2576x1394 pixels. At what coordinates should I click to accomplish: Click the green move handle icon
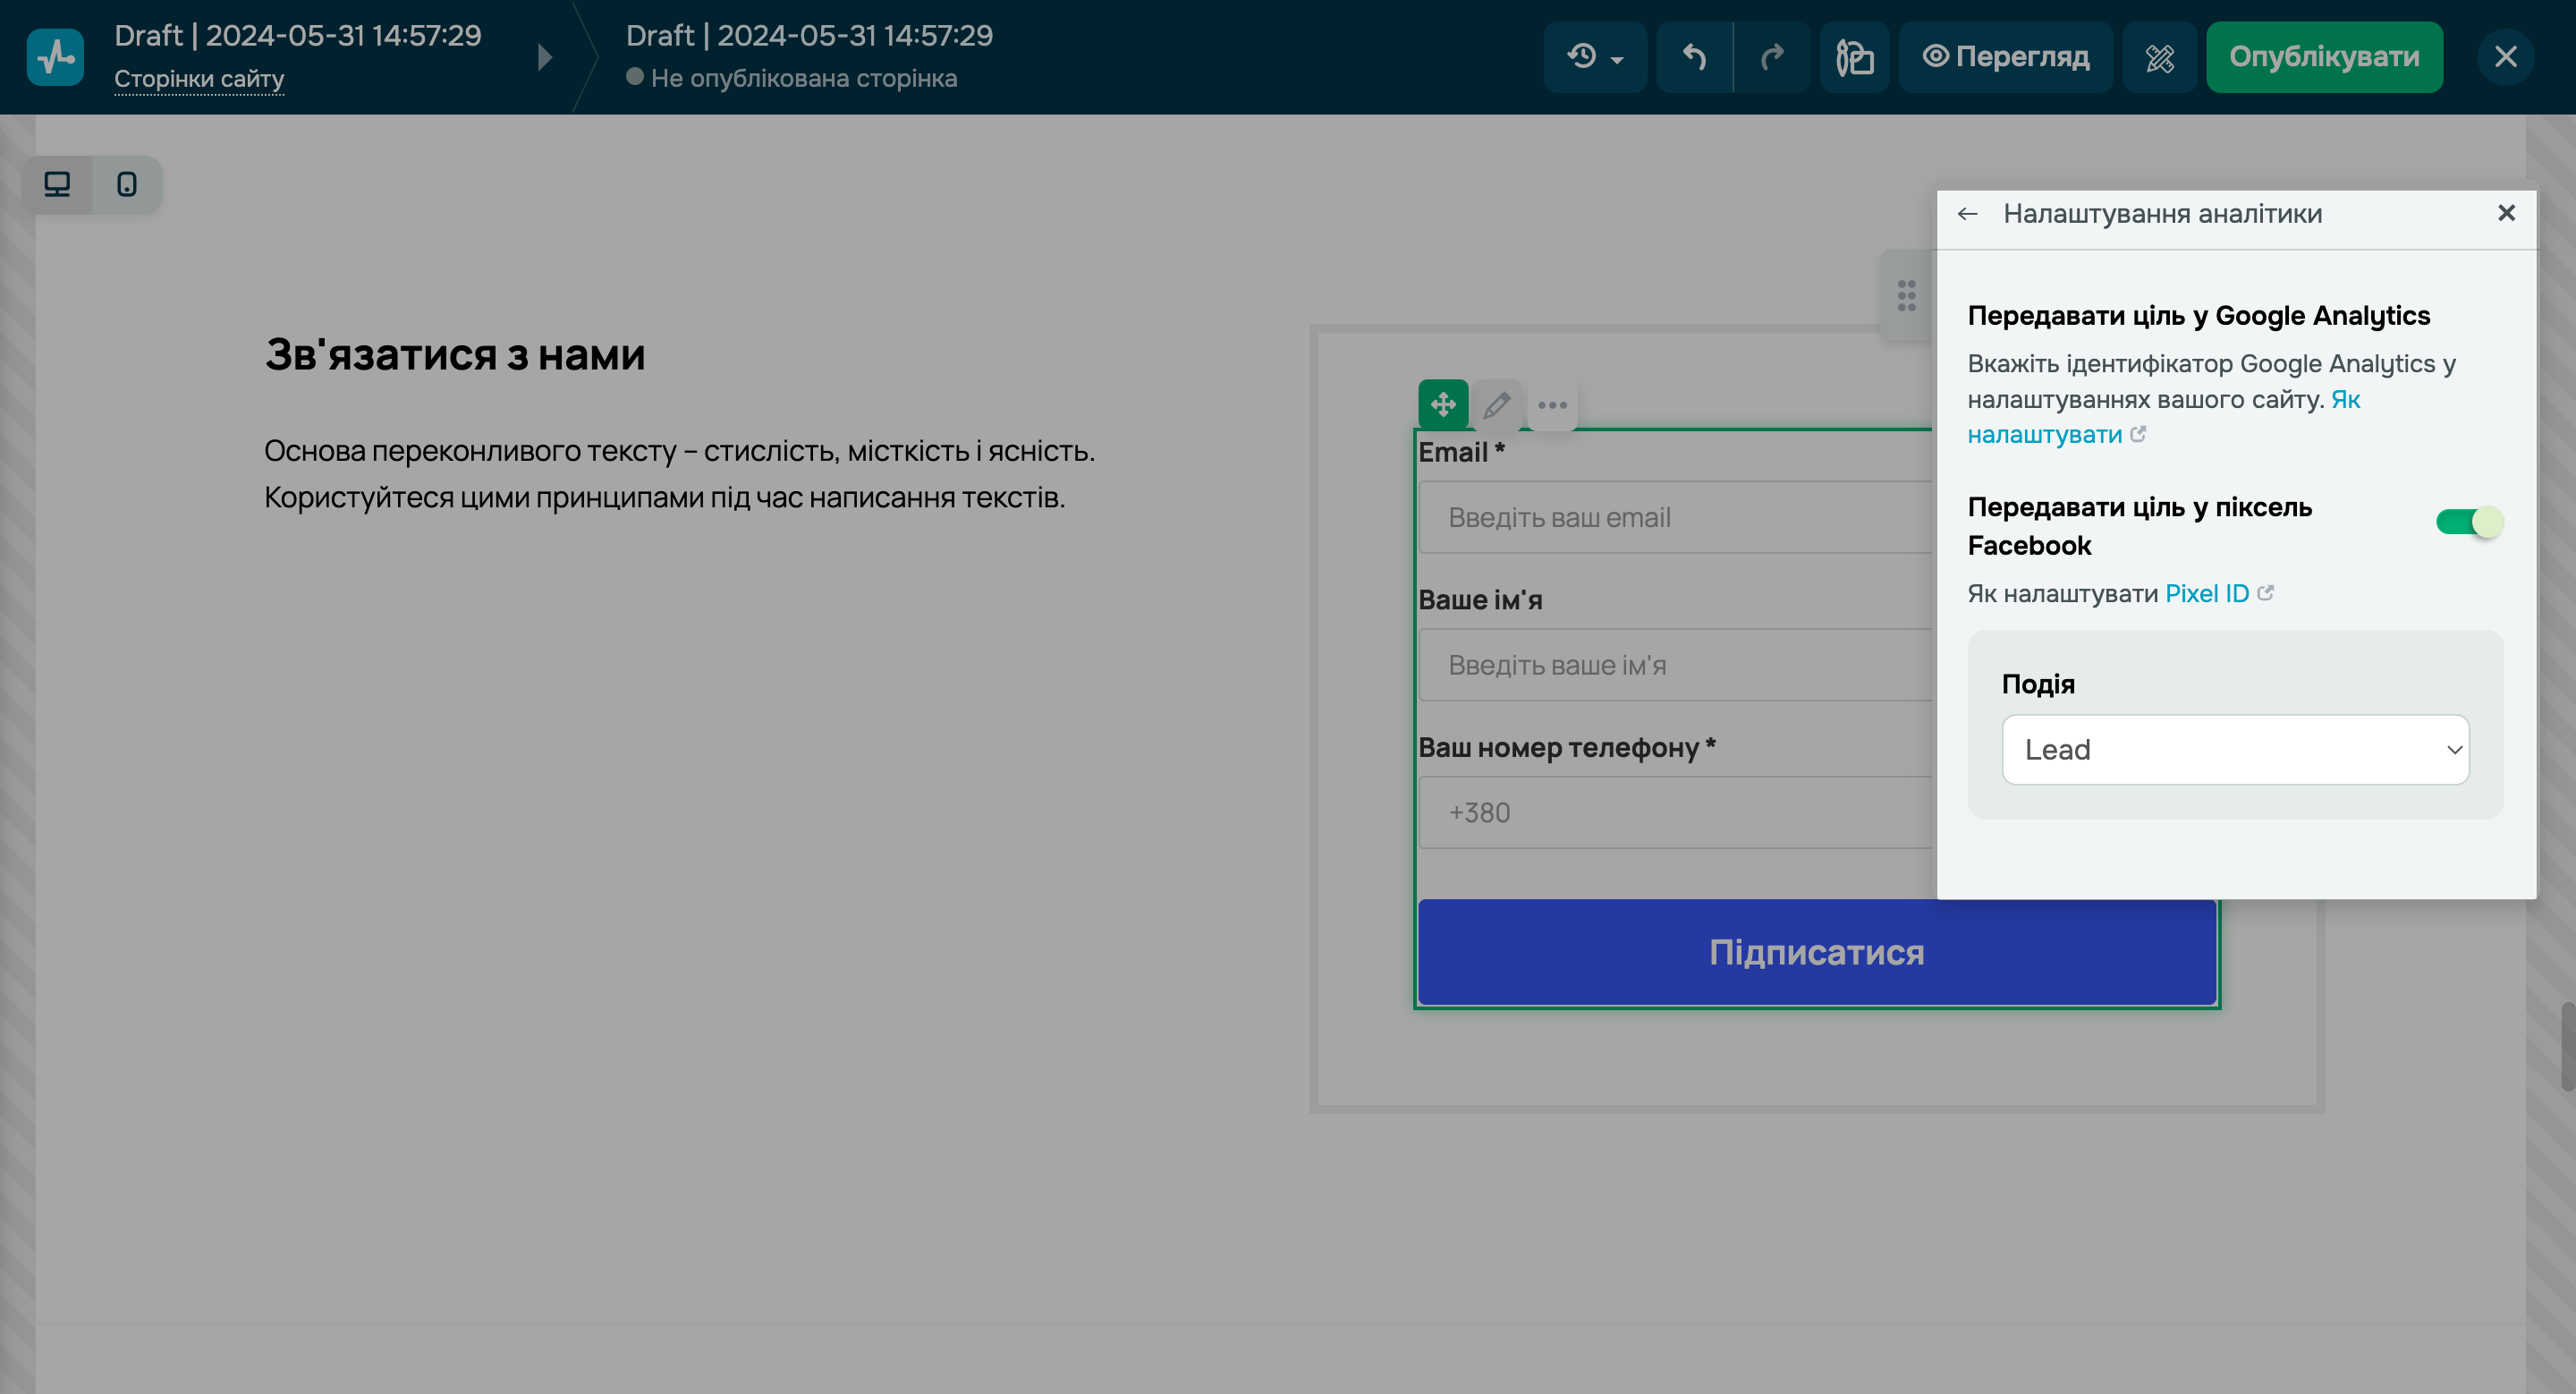pos(1443,404)
